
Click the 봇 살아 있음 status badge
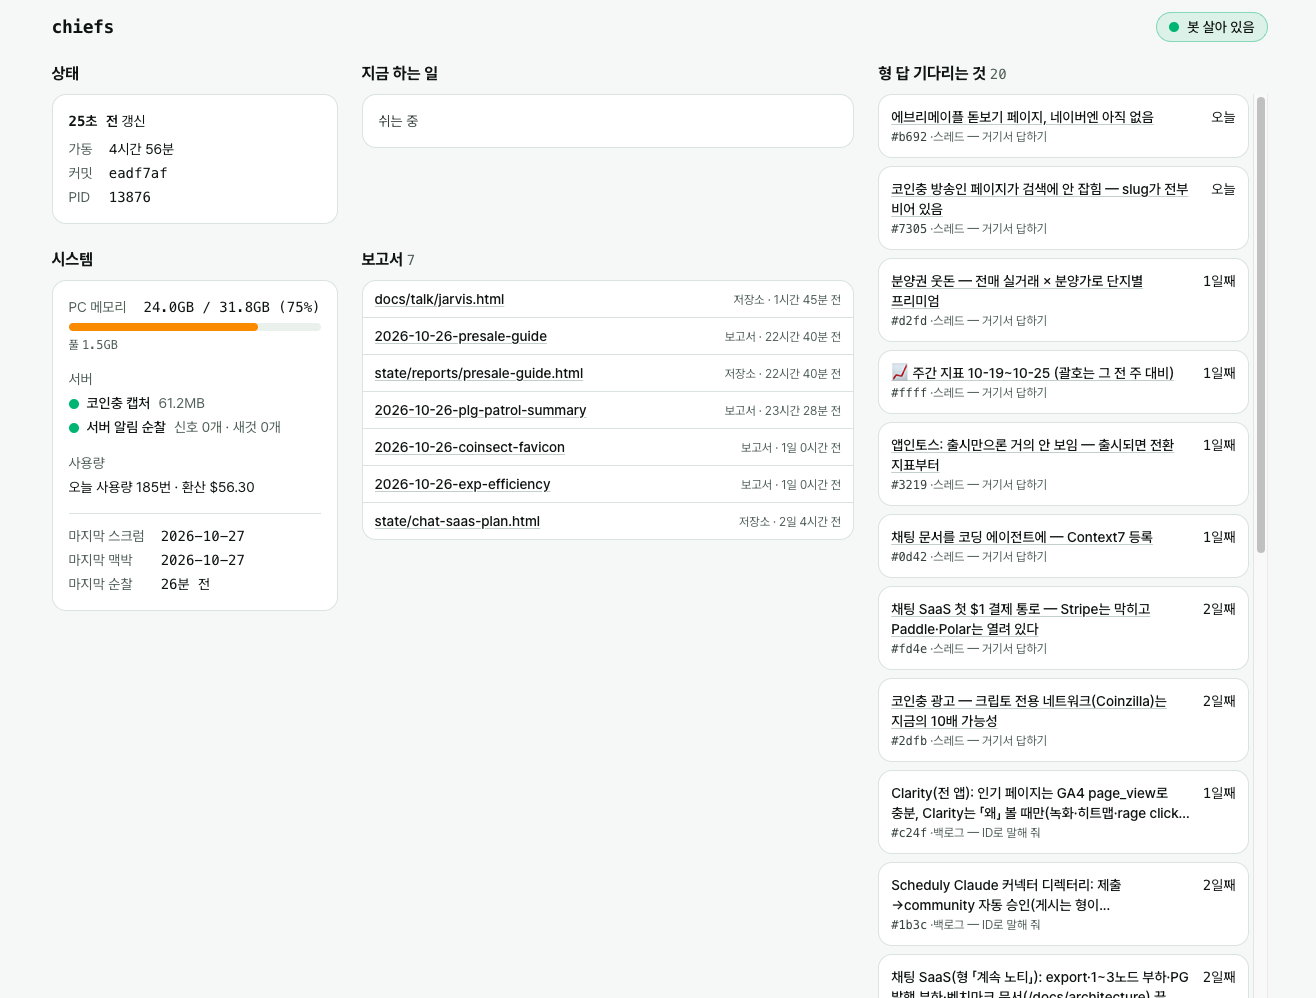point(1211,27)
